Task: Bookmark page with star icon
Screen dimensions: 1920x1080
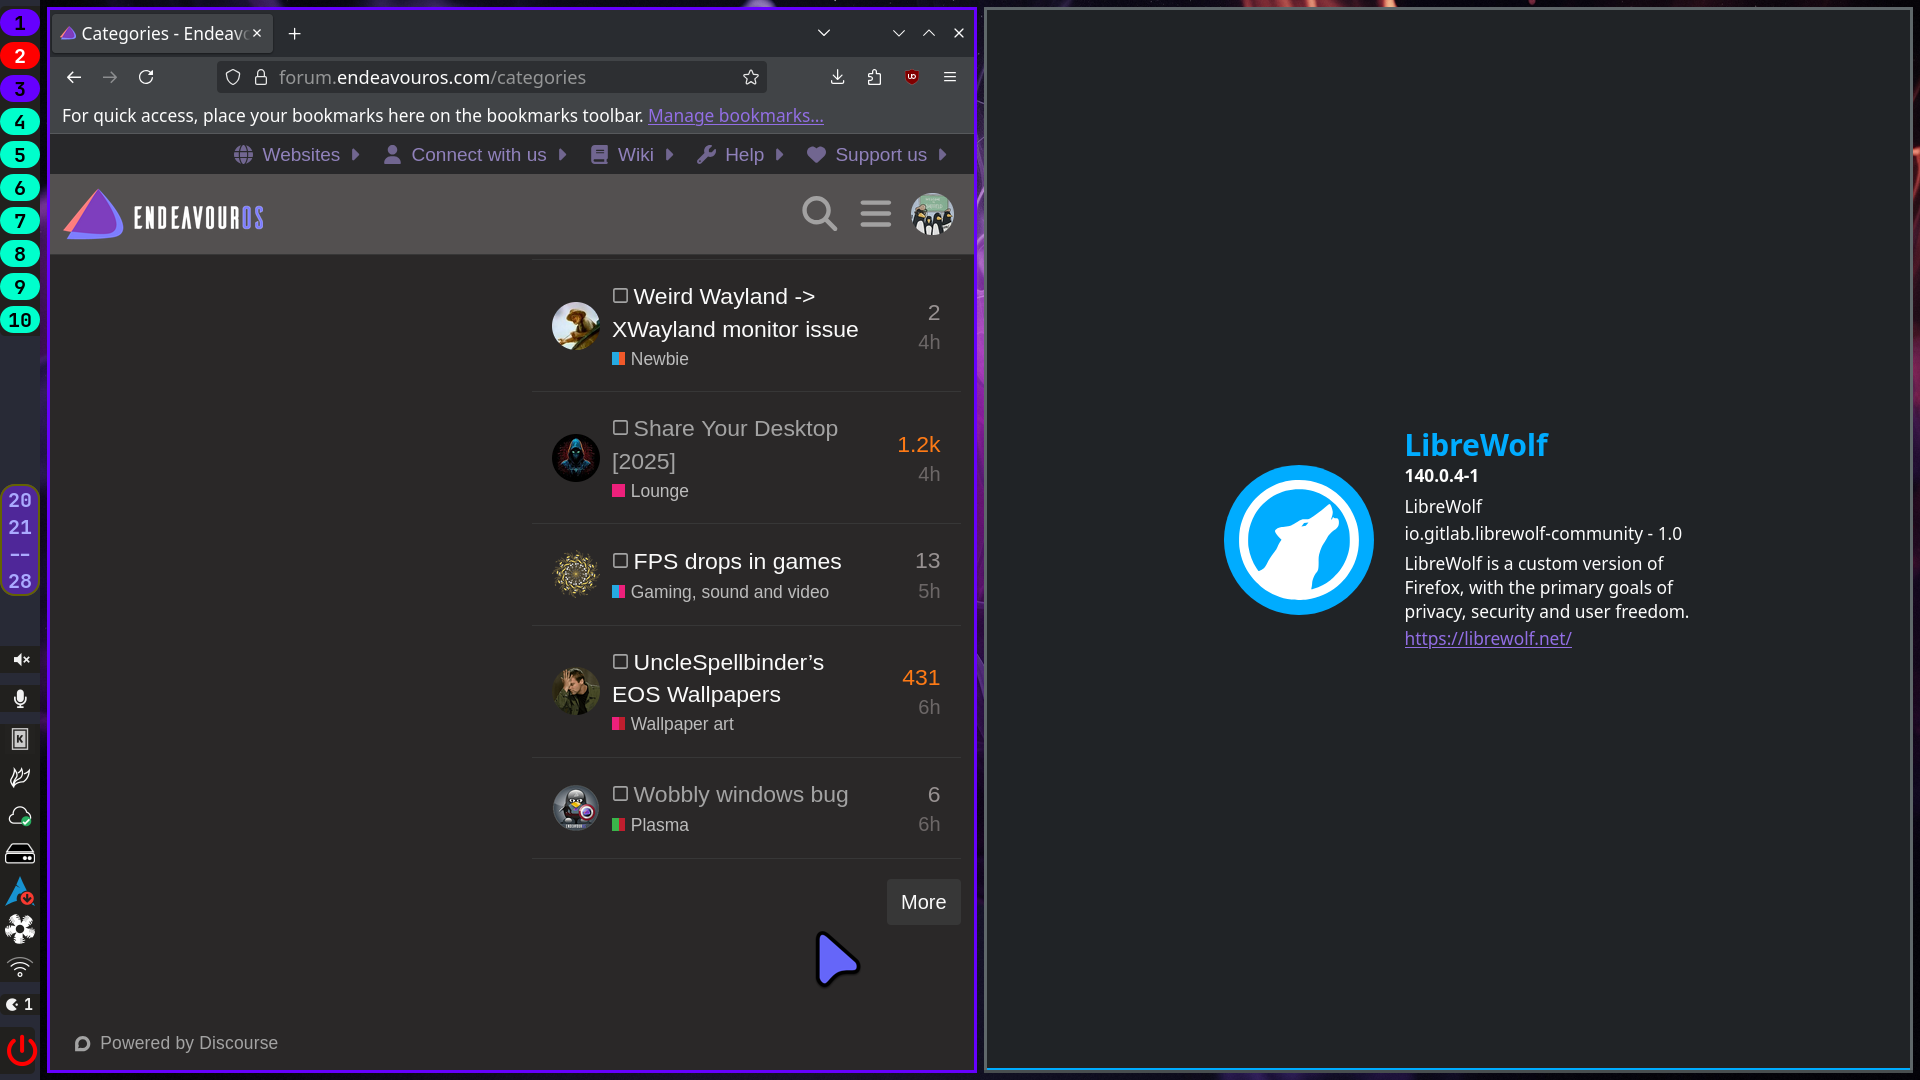Action: tap(750, 77)
